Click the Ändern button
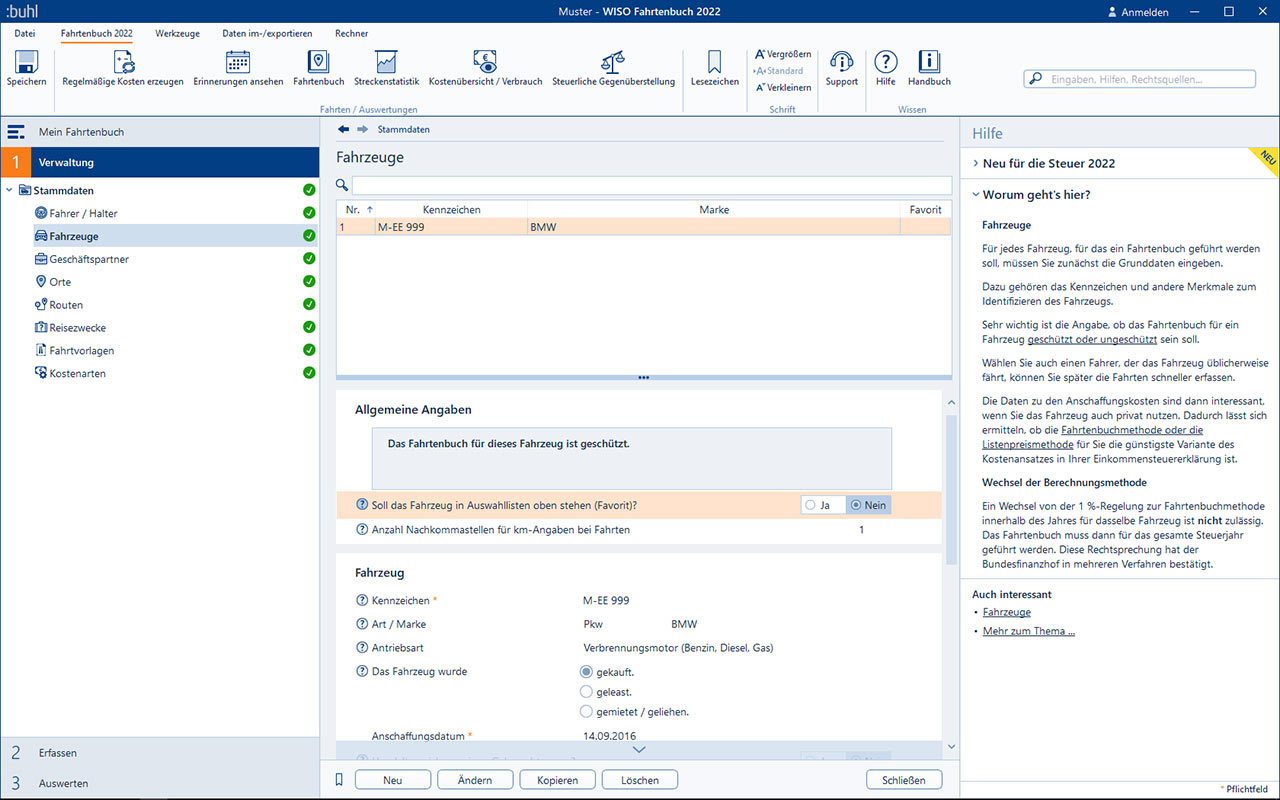Viewport: 1280px width, 800px height. (475, 780)
